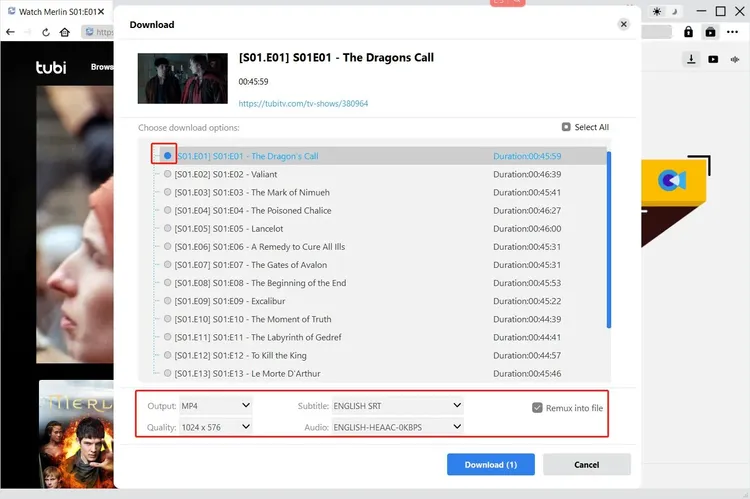Click the Dragons Call video thumbnail
The image size is (750, 499).
[x=182, y=79]
